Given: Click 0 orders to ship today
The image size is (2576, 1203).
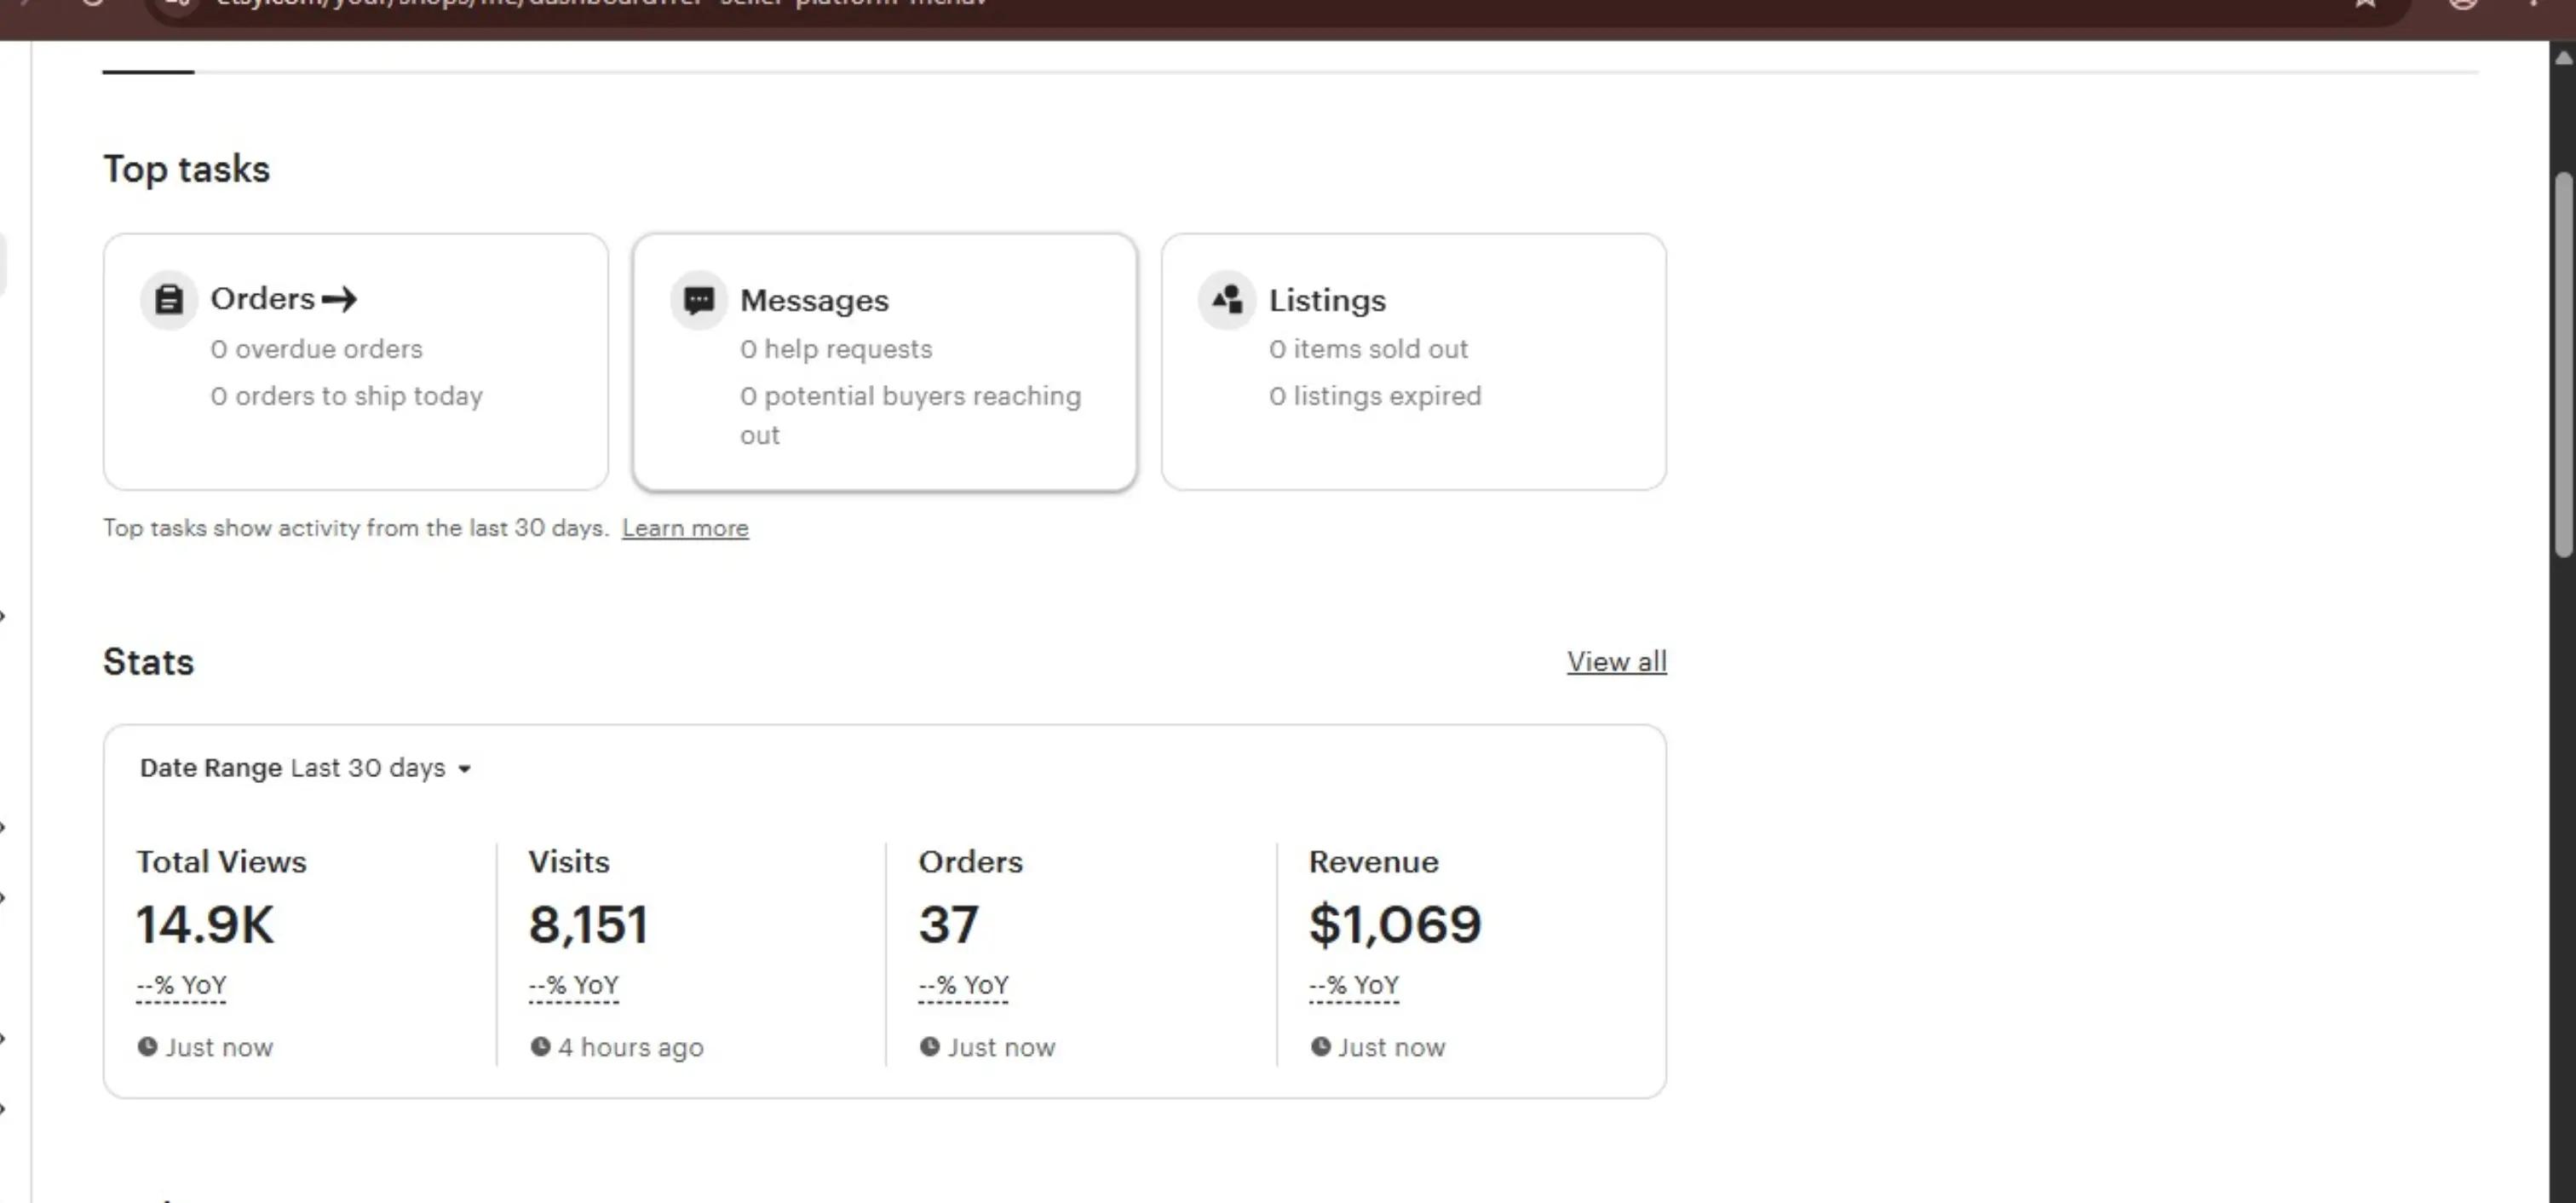Looking at the screenshot, I should [x=346, y=396].
